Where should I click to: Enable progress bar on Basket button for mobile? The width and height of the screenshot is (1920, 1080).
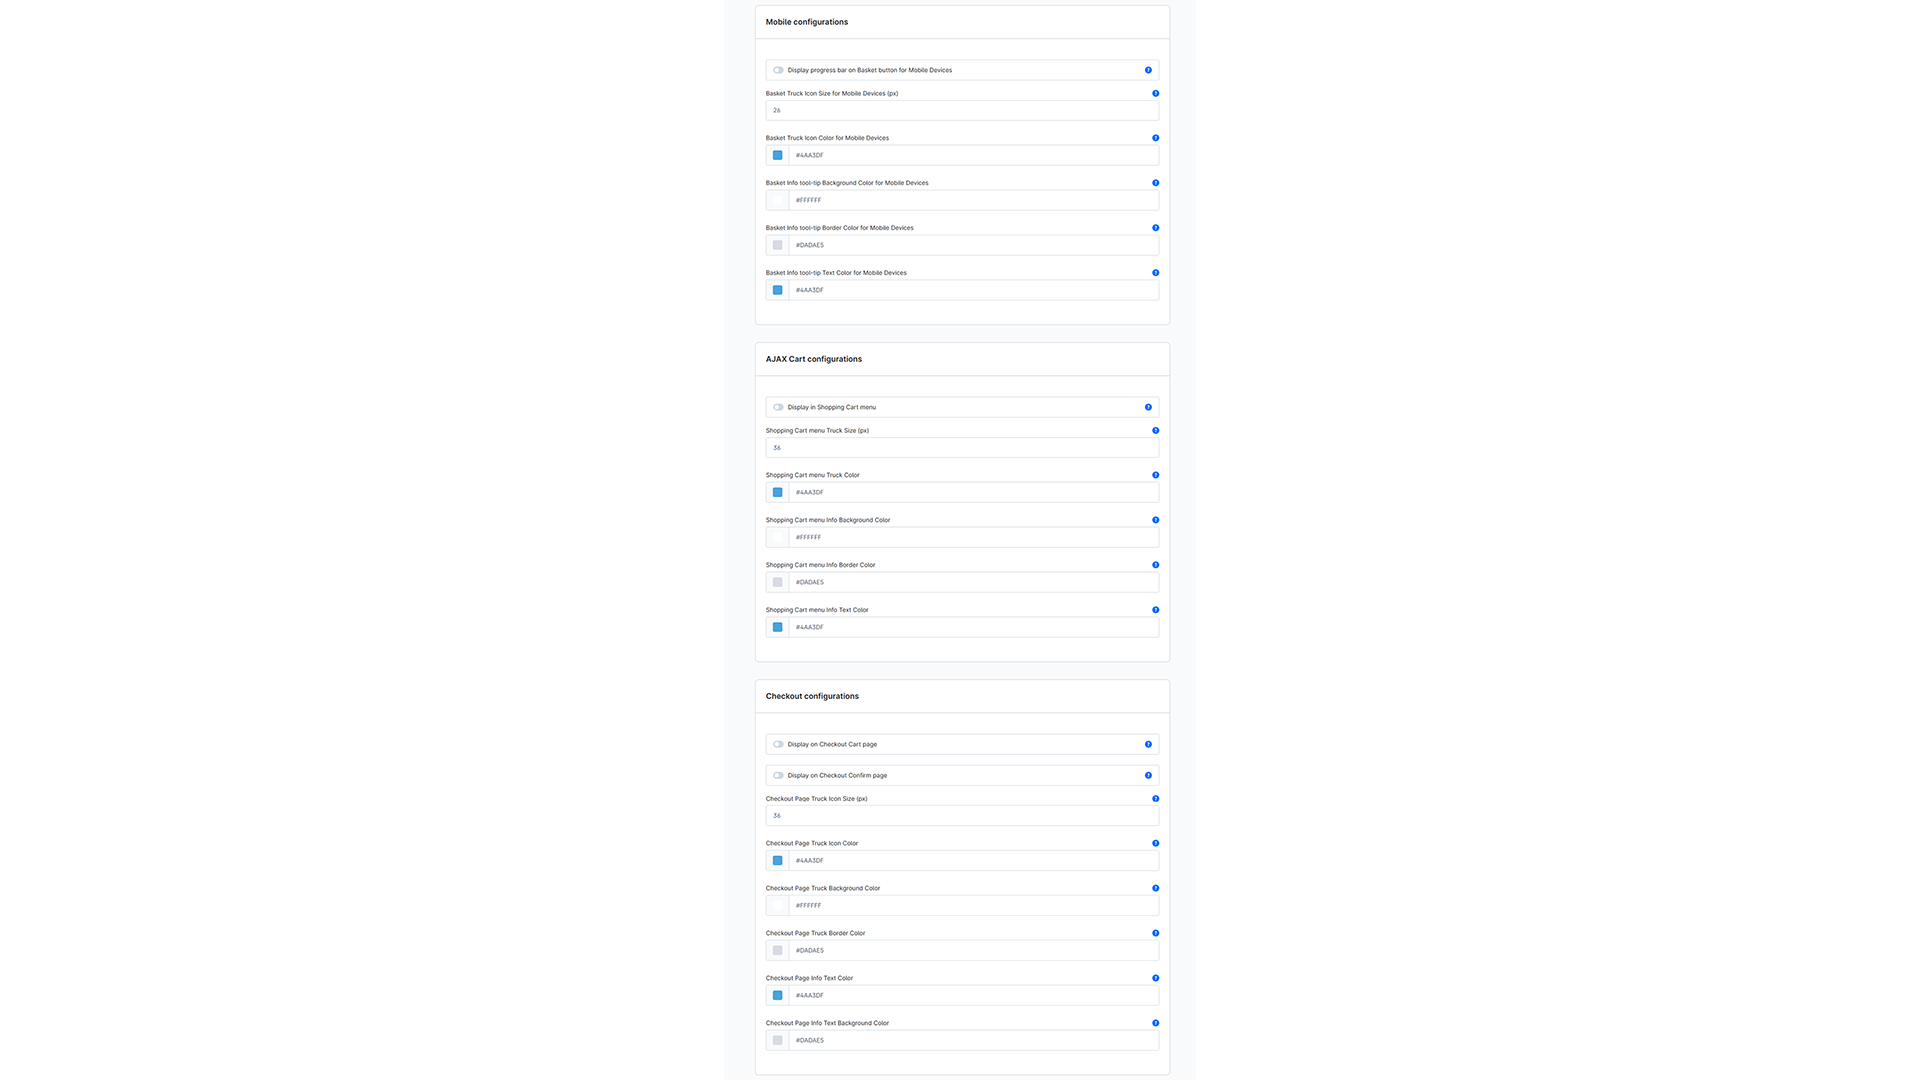point(778,70)
